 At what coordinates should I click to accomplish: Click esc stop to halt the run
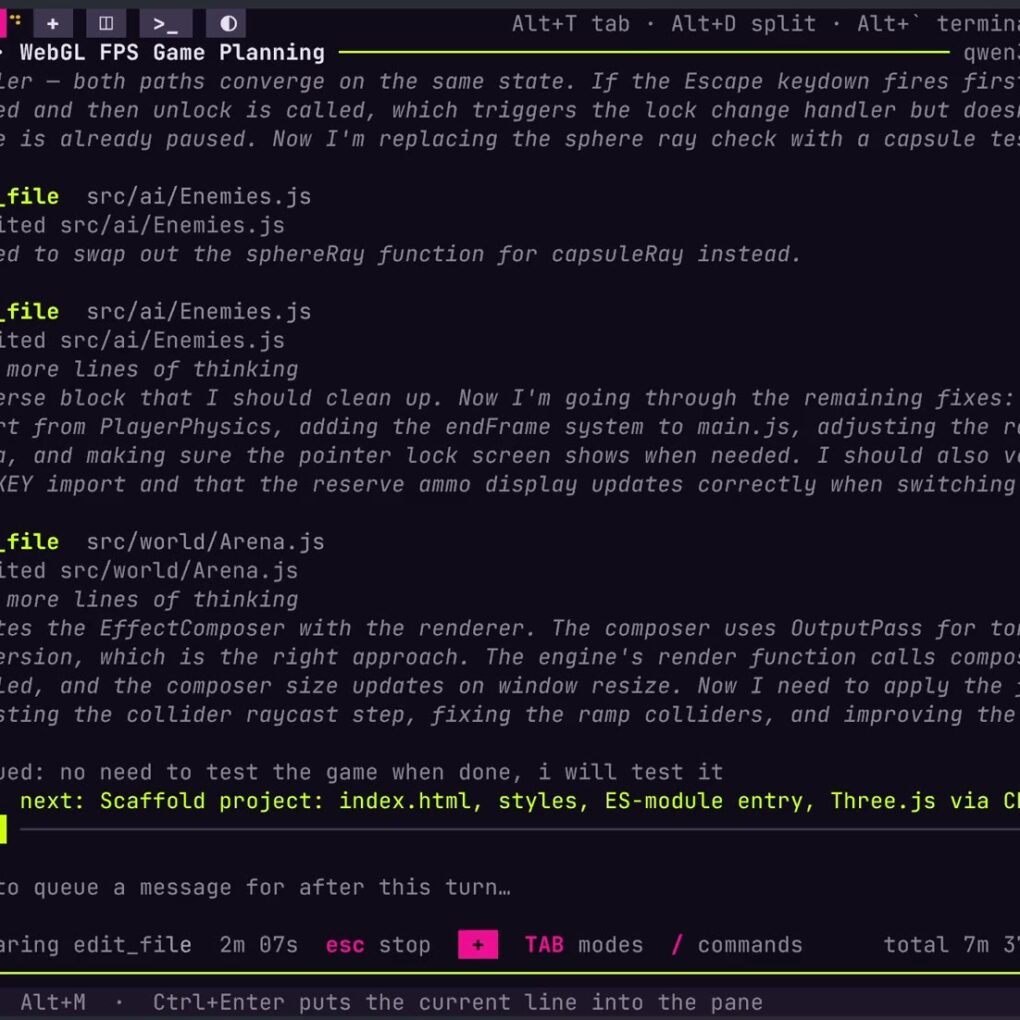coord(378,945)
